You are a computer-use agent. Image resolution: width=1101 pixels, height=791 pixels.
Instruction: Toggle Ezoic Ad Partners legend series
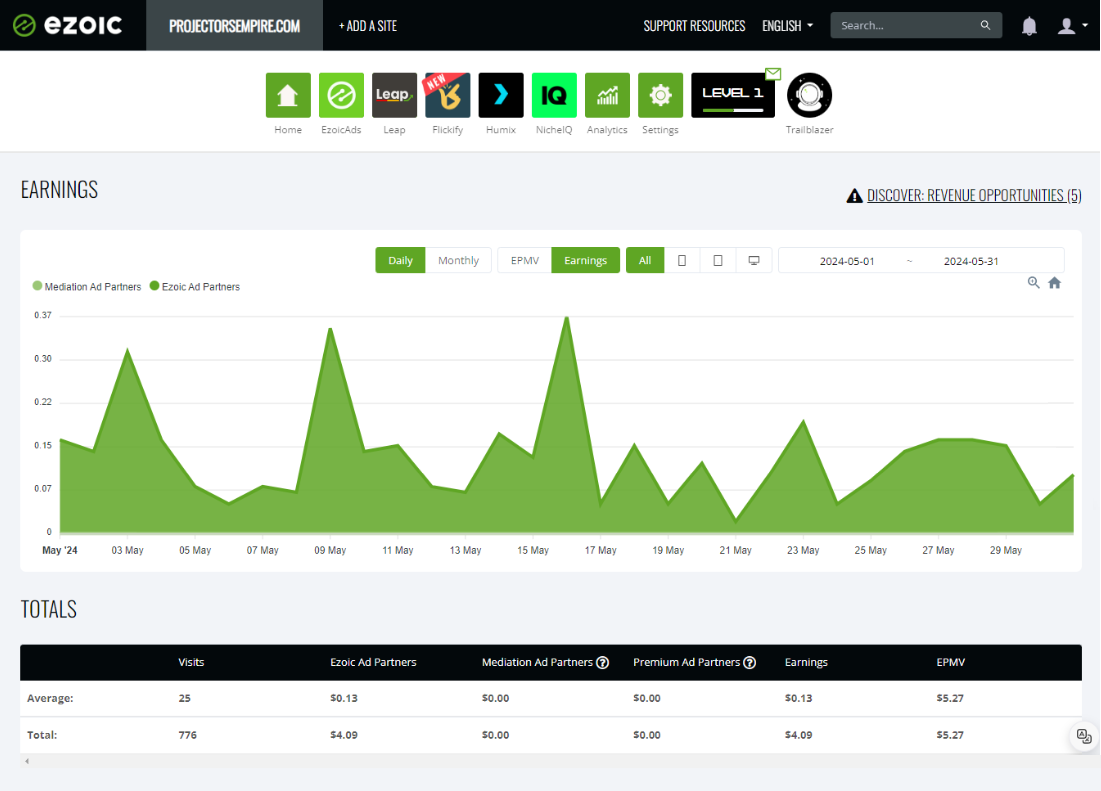(x=195, y=286)
